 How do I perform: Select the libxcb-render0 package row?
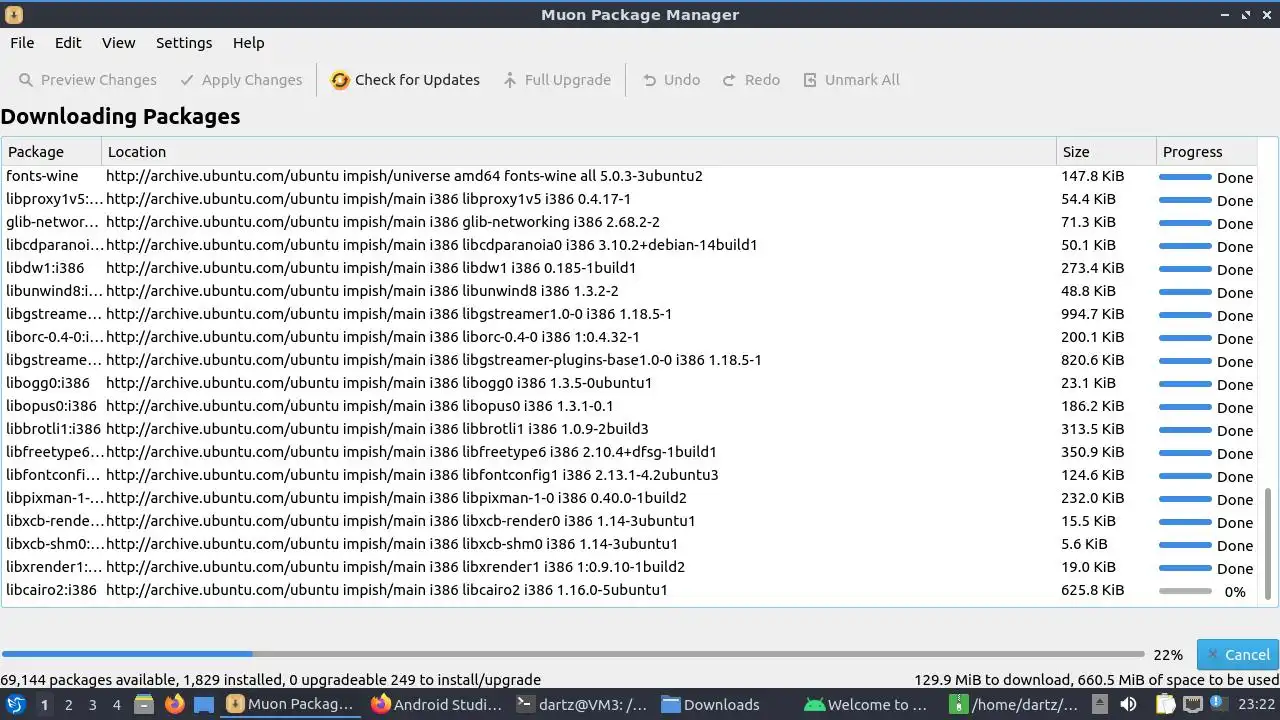(630, 521)
